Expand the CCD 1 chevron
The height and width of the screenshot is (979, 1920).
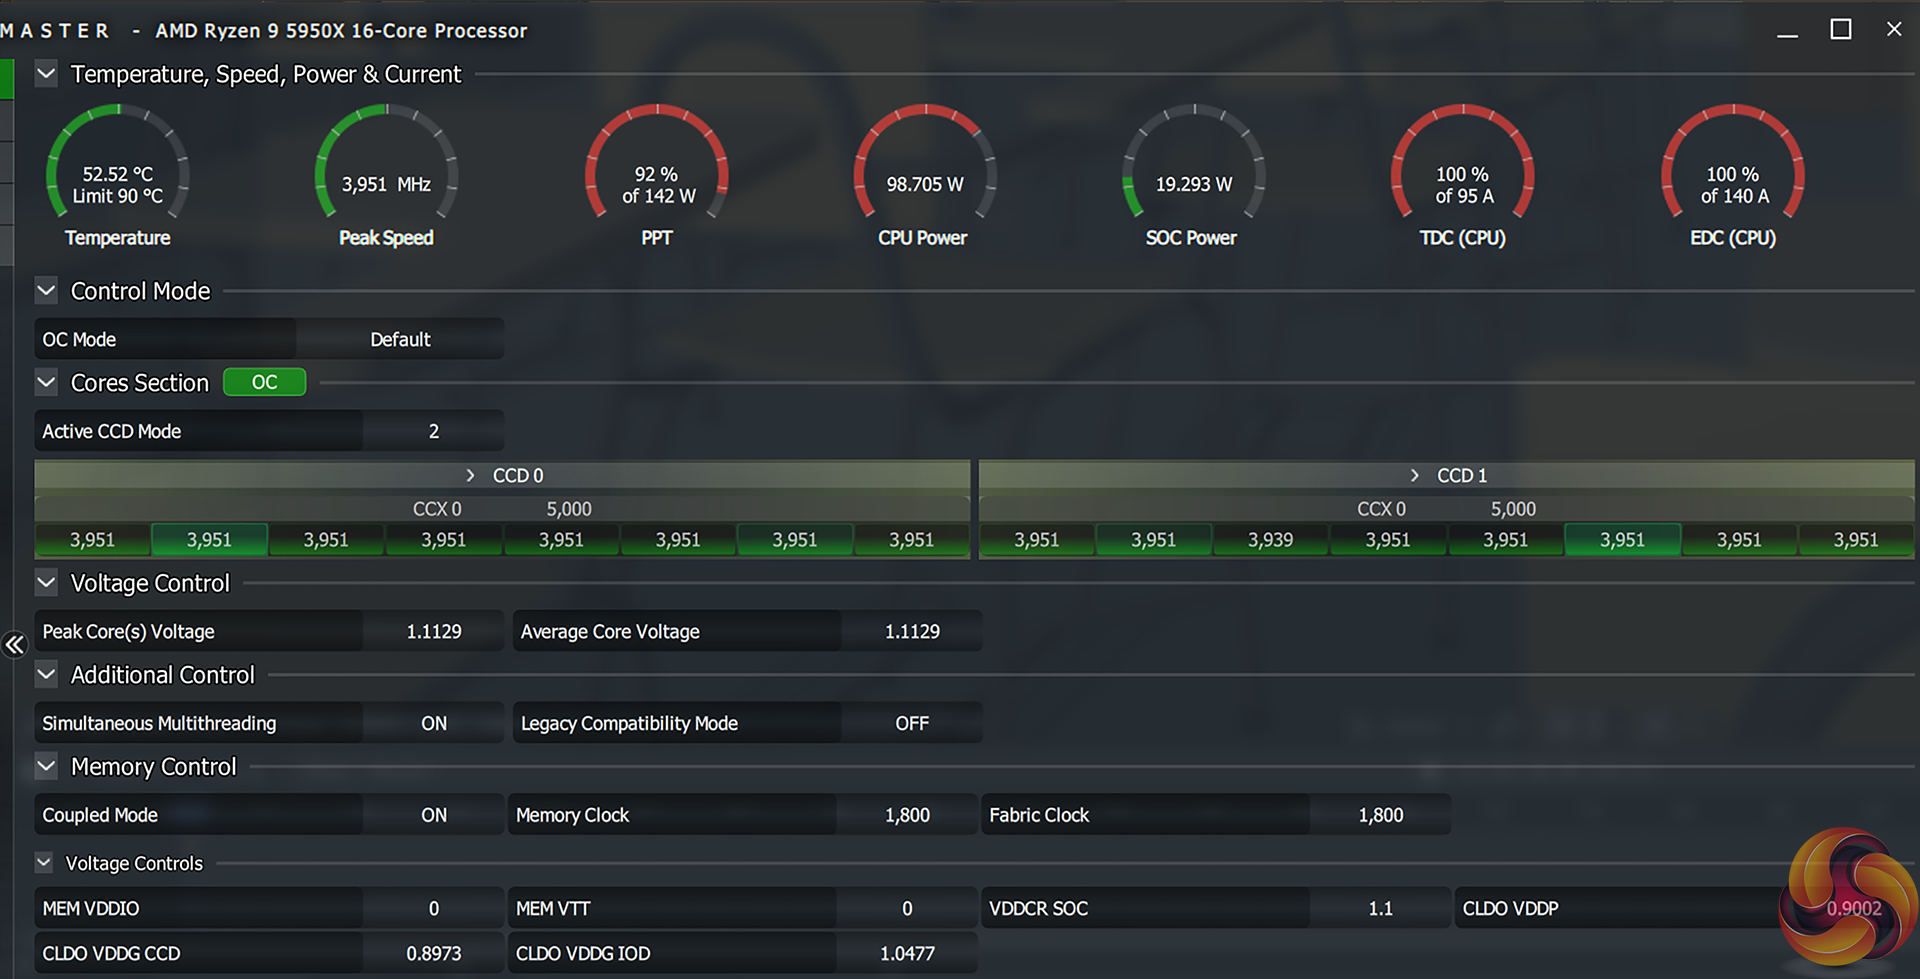(x=1414, y=476)
